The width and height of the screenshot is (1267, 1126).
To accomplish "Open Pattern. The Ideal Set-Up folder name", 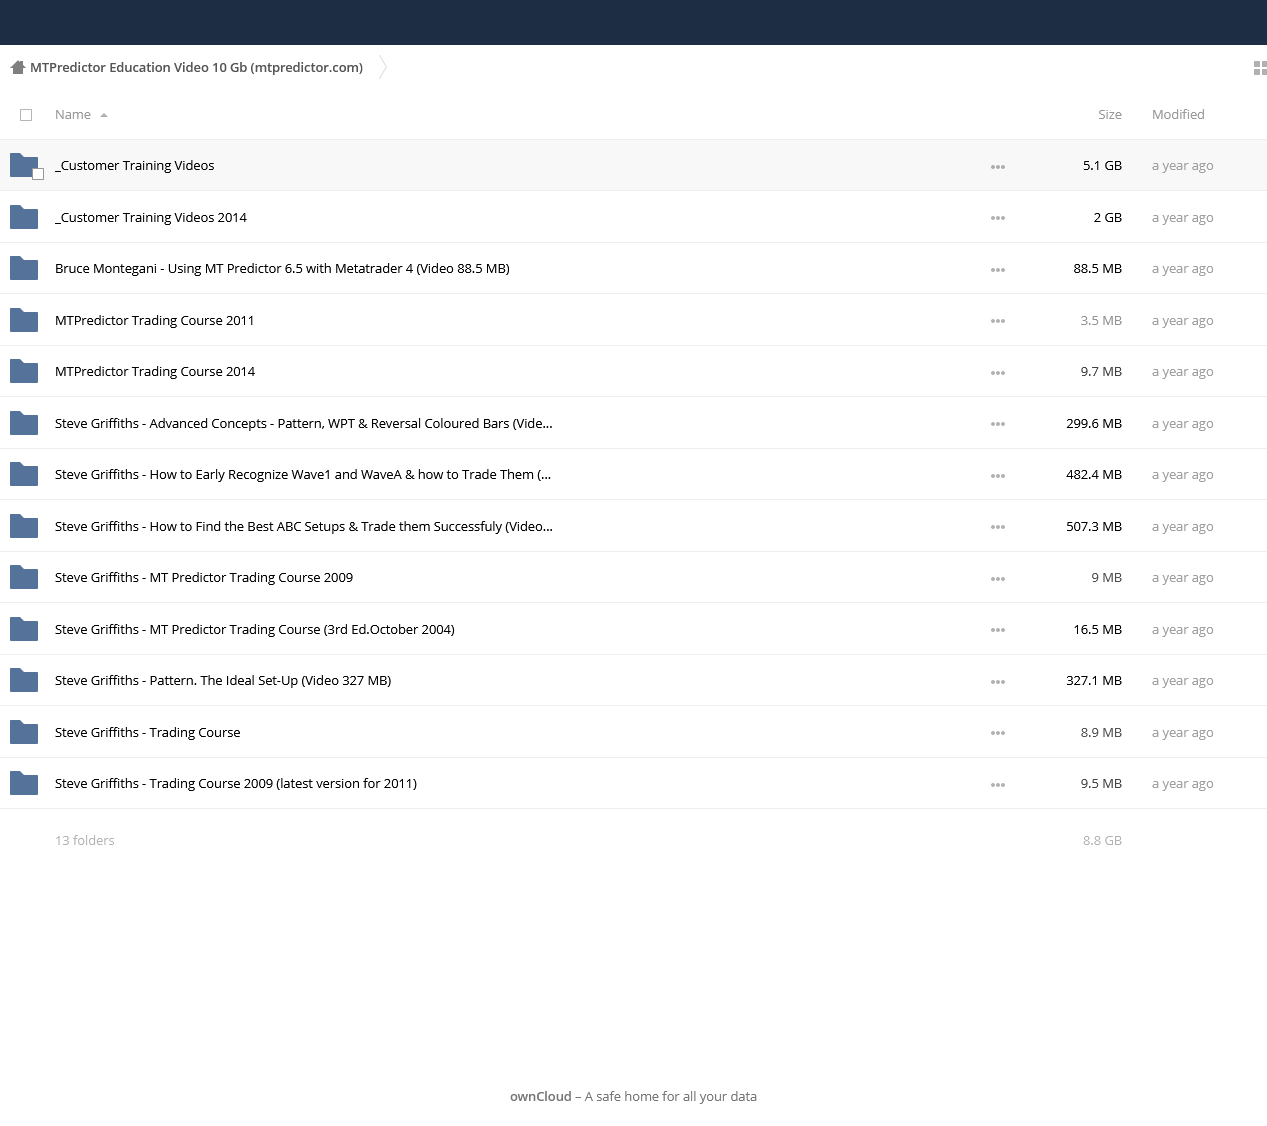I will pyautogui.click(x=223, y=680).
